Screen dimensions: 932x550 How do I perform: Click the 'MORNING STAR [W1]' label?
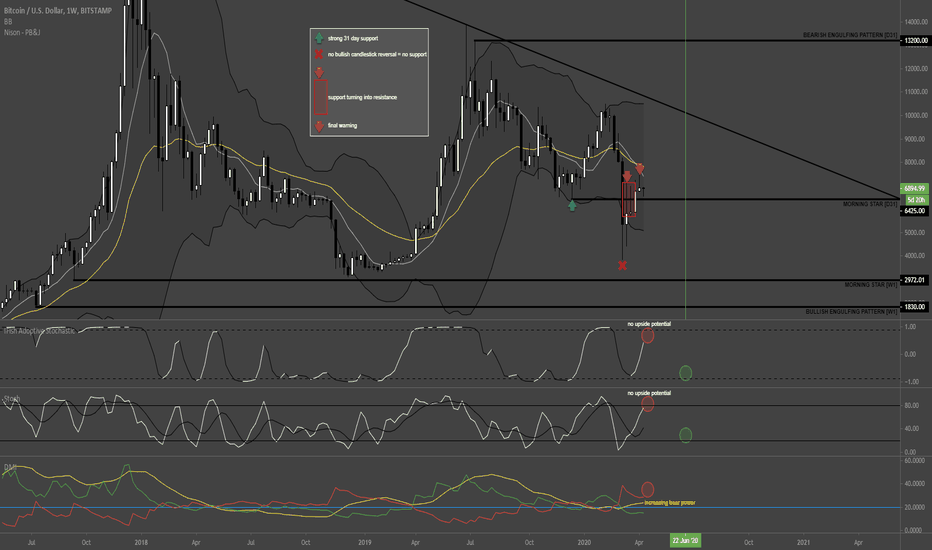point(871,285)
